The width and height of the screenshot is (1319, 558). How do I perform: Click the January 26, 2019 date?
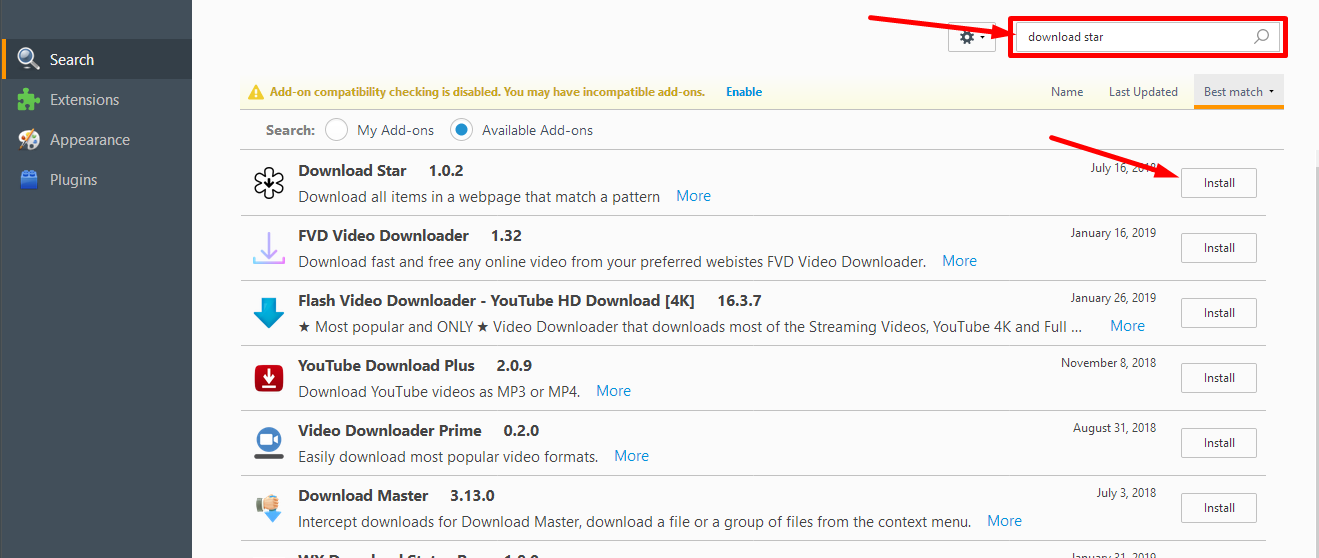(x=1113, y=298)
